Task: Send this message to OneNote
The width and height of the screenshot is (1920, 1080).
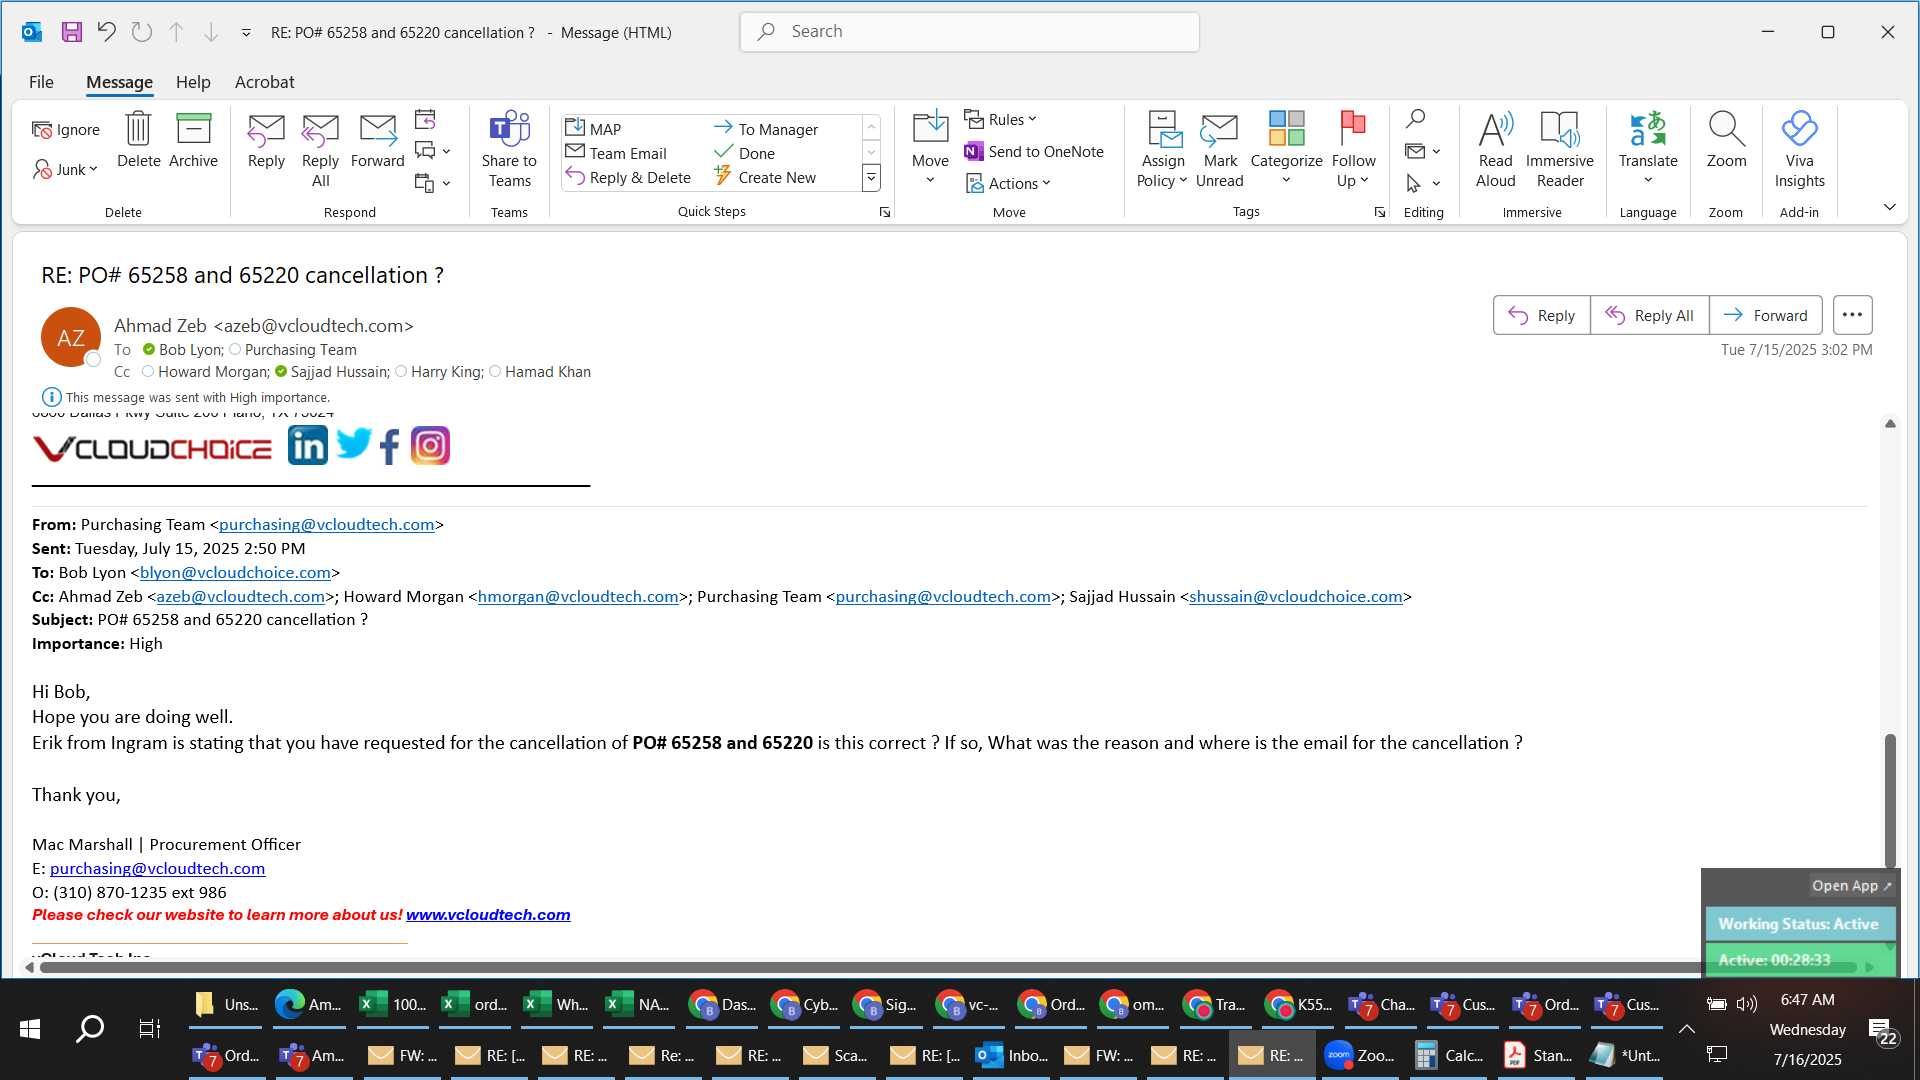Action: pyautogui.click(x=1034, y=151)
